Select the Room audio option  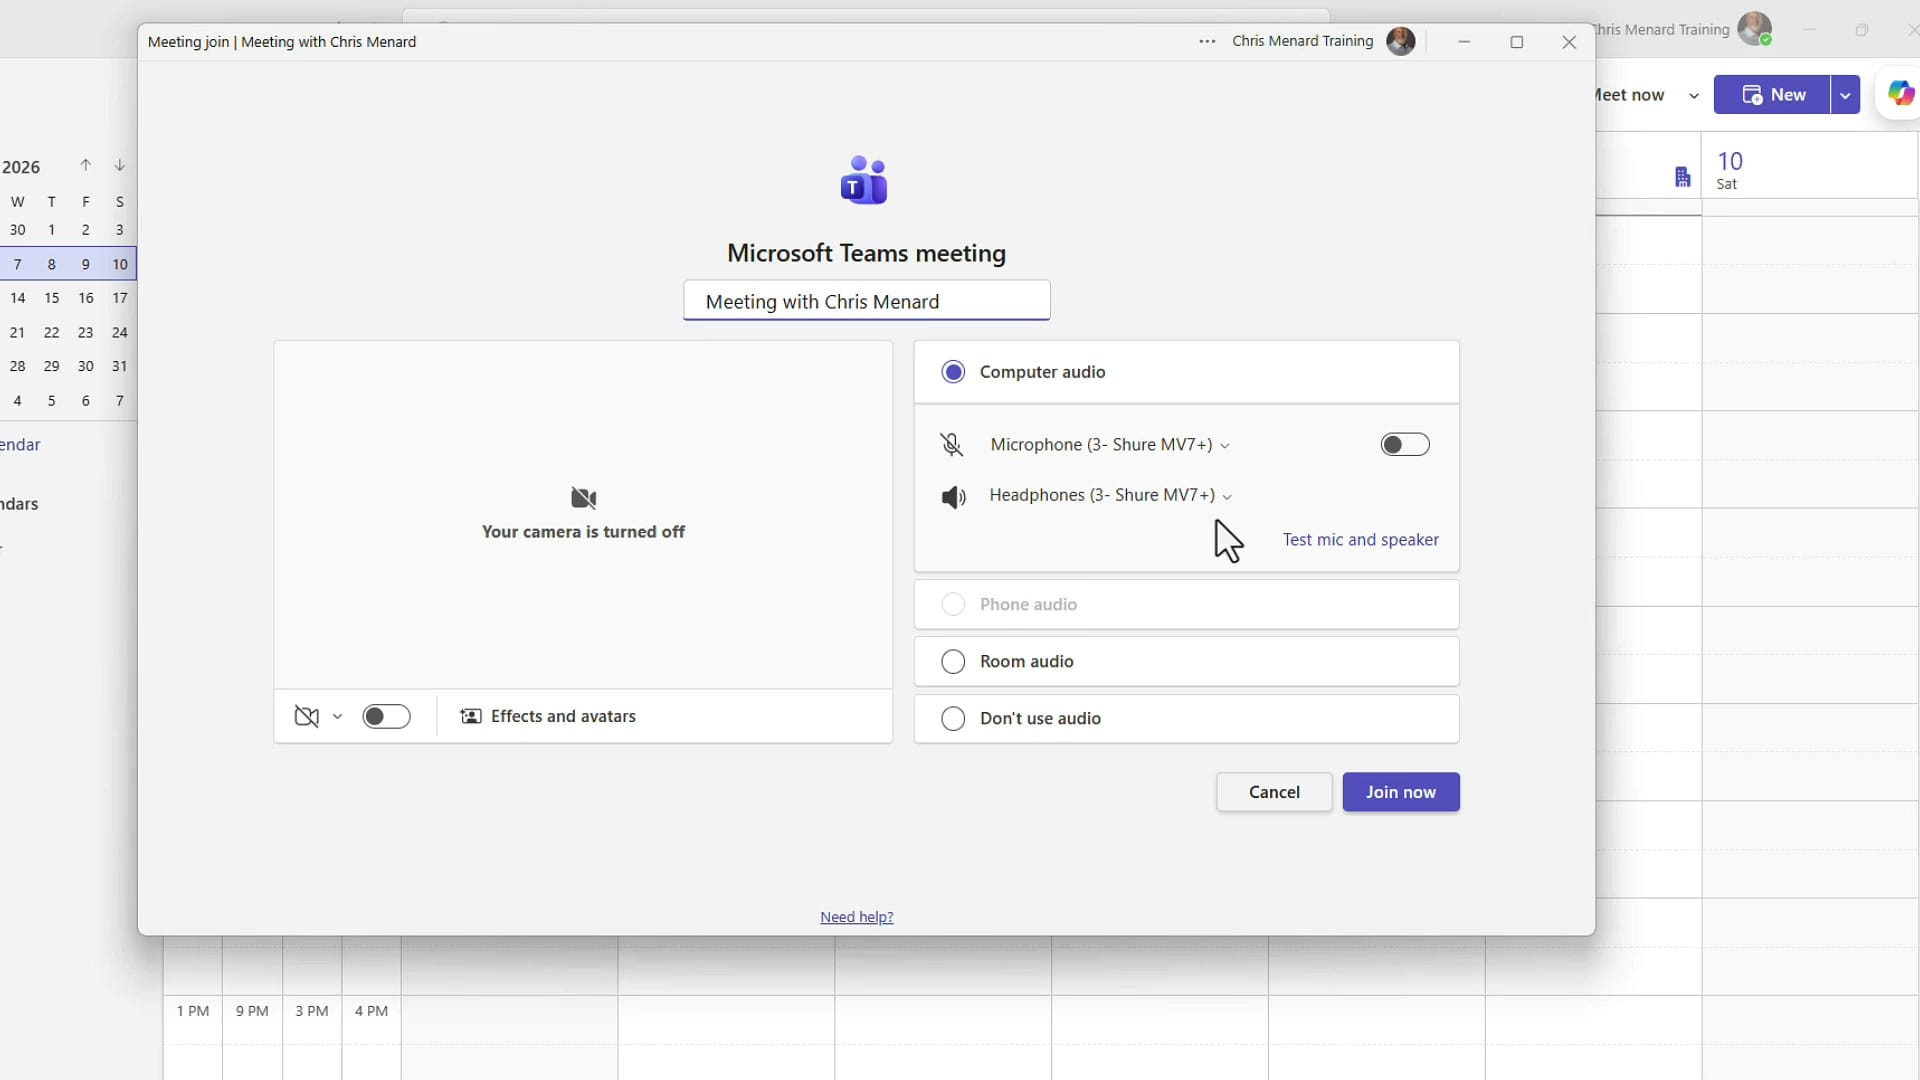[x=1186, y=661]
